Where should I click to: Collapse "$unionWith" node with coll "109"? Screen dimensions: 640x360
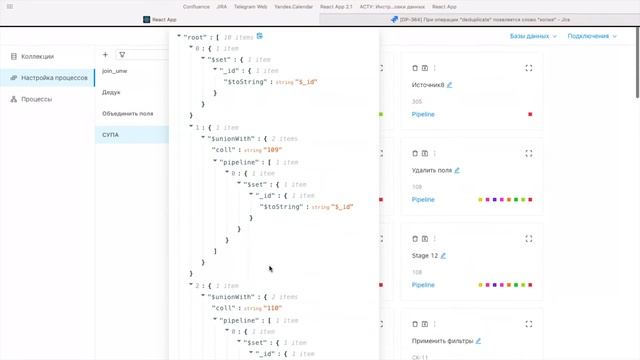click(x=203, y=138)
